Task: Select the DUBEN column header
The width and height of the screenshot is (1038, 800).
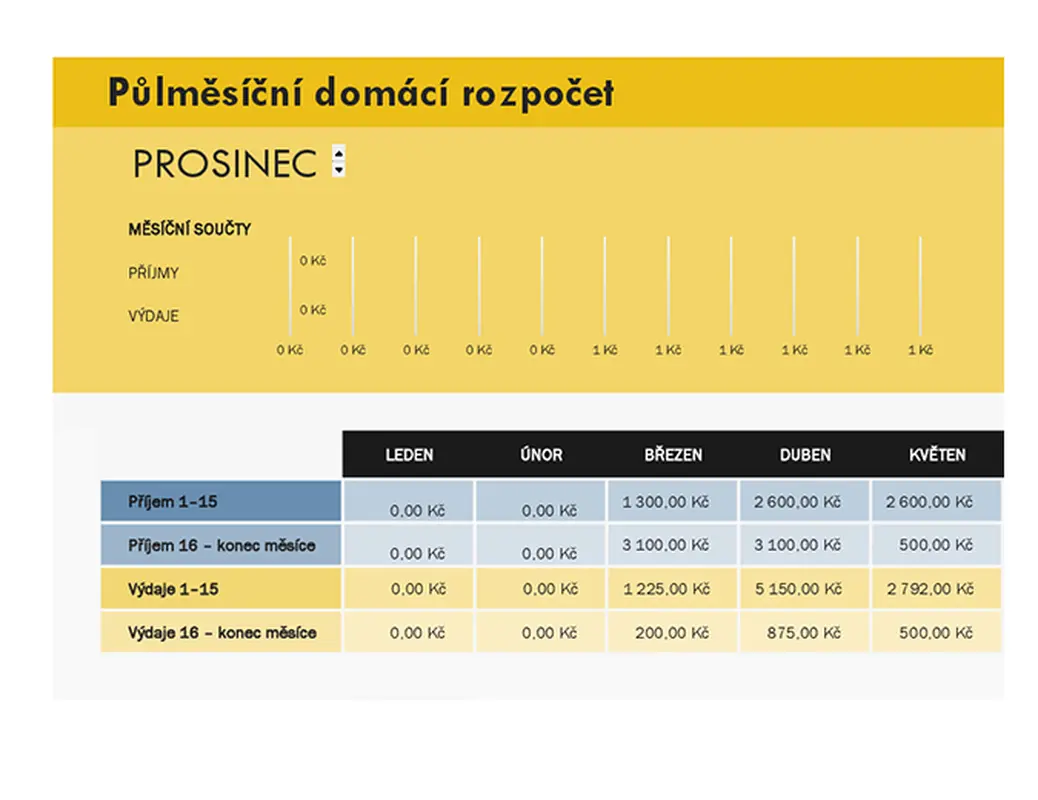Action: [x=805, y=454]
